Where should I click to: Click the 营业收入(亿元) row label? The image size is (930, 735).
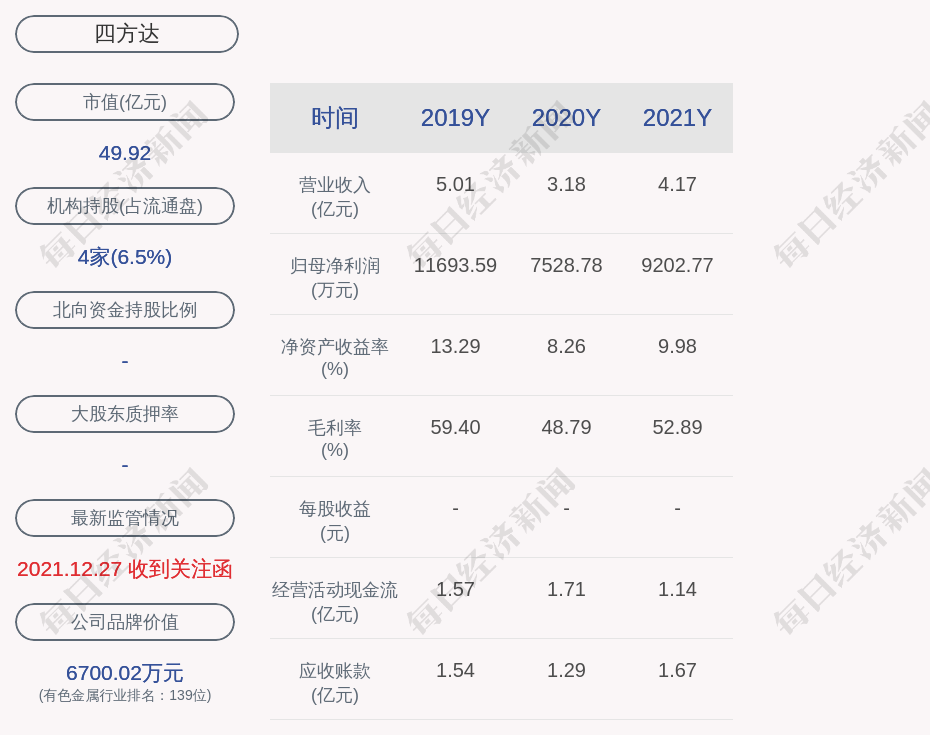tap(335, 196)
